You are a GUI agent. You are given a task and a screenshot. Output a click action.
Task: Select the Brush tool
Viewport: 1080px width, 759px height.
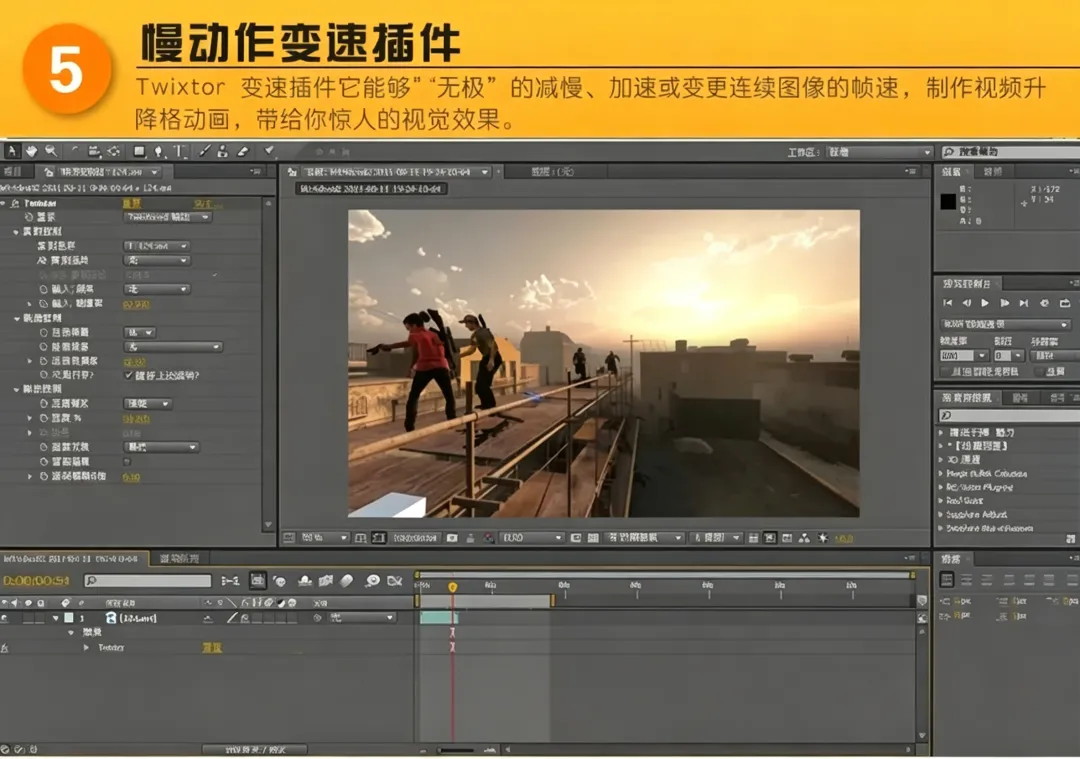205,151
